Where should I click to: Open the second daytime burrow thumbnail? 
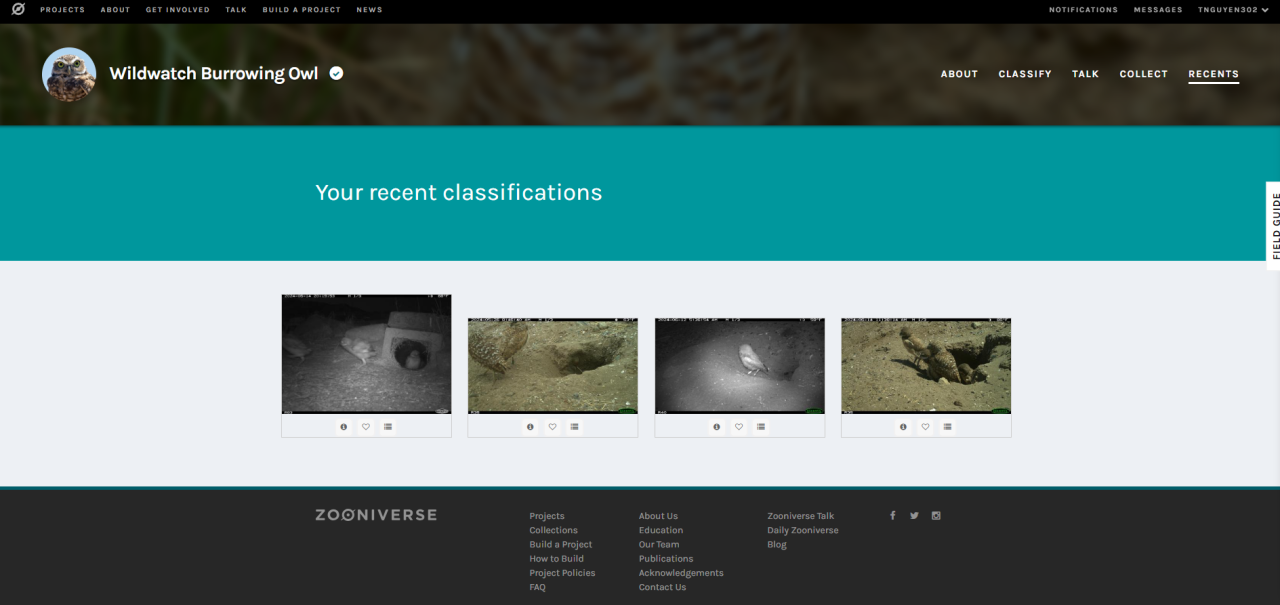pyautogui.click(x=553, y=366)
